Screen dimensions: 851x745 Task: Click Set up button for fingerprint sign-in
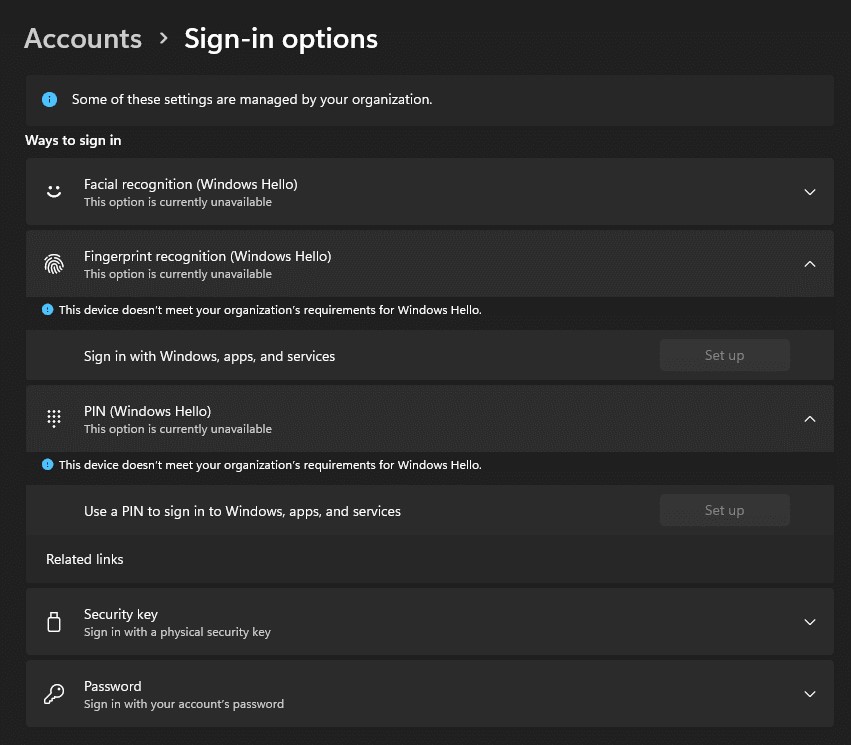tap(724, 355)
